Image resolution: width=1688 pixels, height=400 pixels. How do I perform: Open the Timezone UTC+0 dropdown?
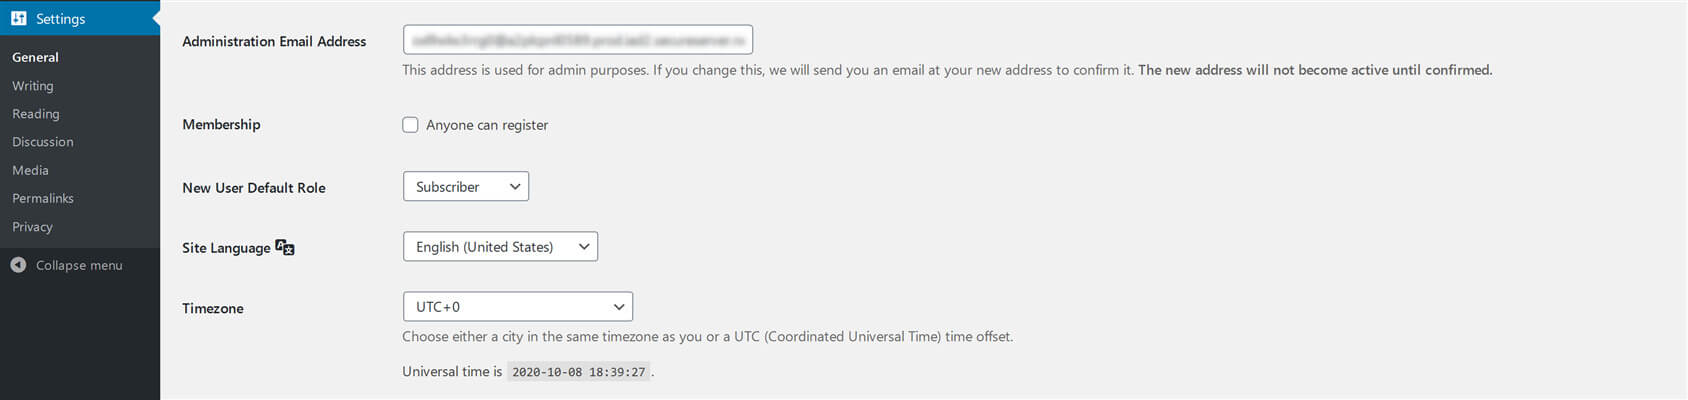click(517, 307)
